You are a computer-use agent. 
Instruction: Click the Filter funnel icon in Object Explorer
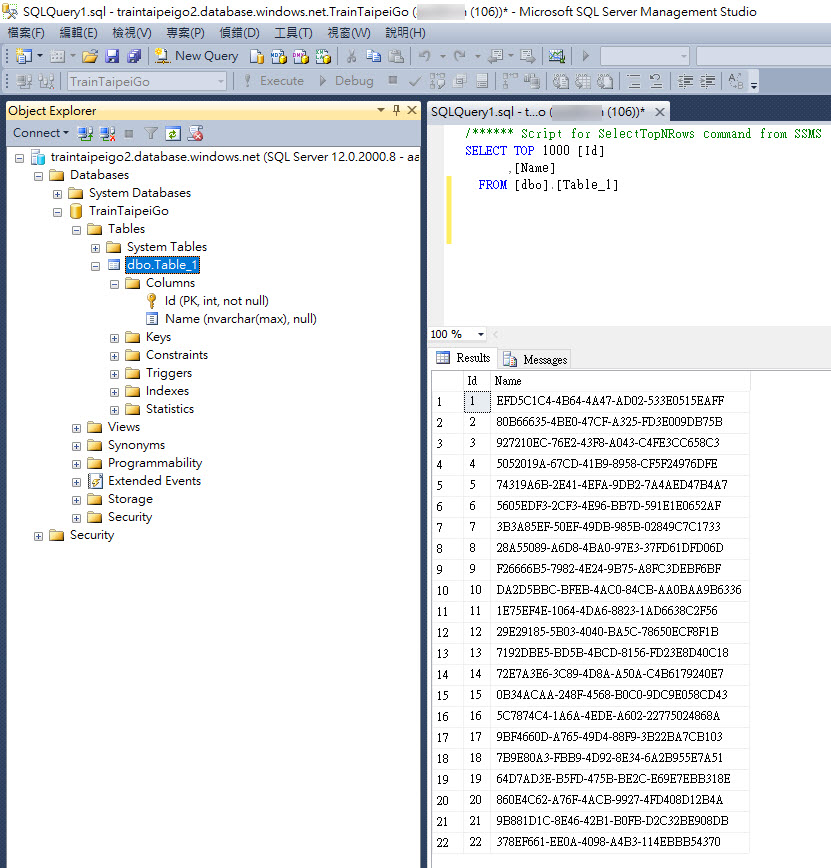[x=151, y=133]
